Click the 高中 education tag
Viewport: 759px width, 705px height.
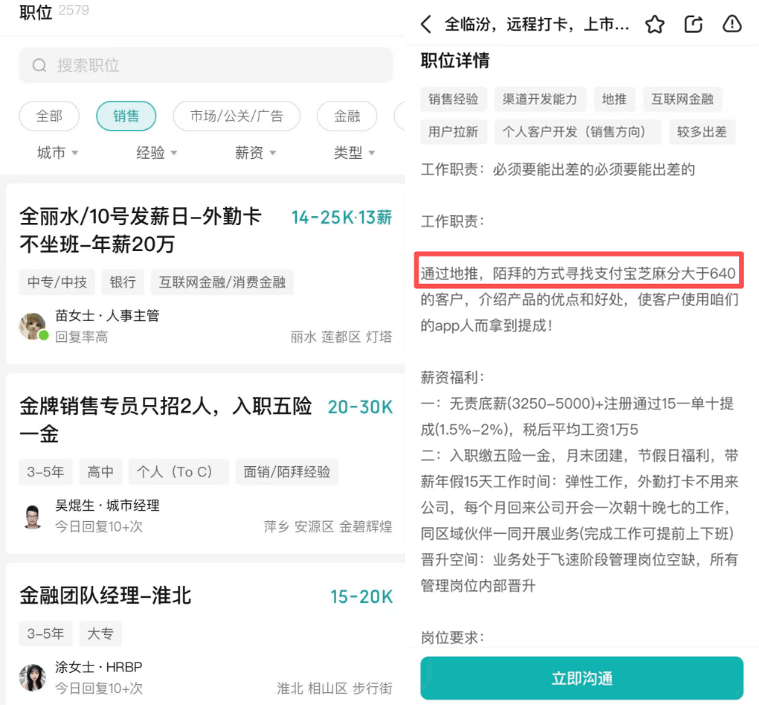[x=100, y=472]
